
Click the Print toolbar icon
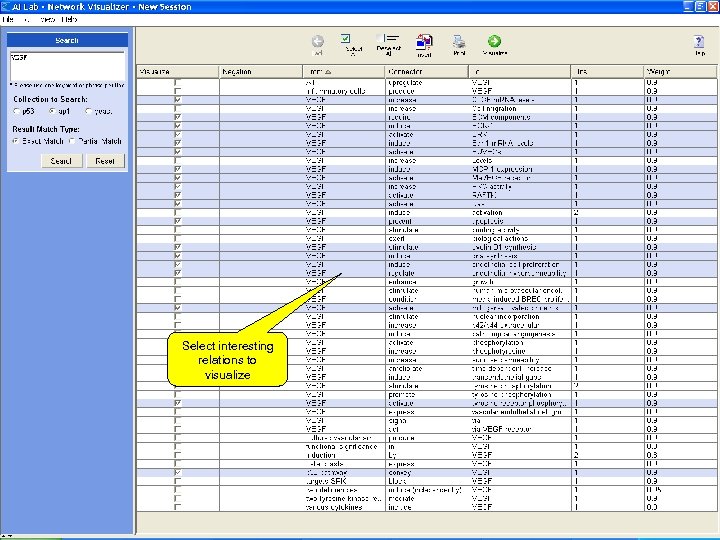click(x=459, y=42)
